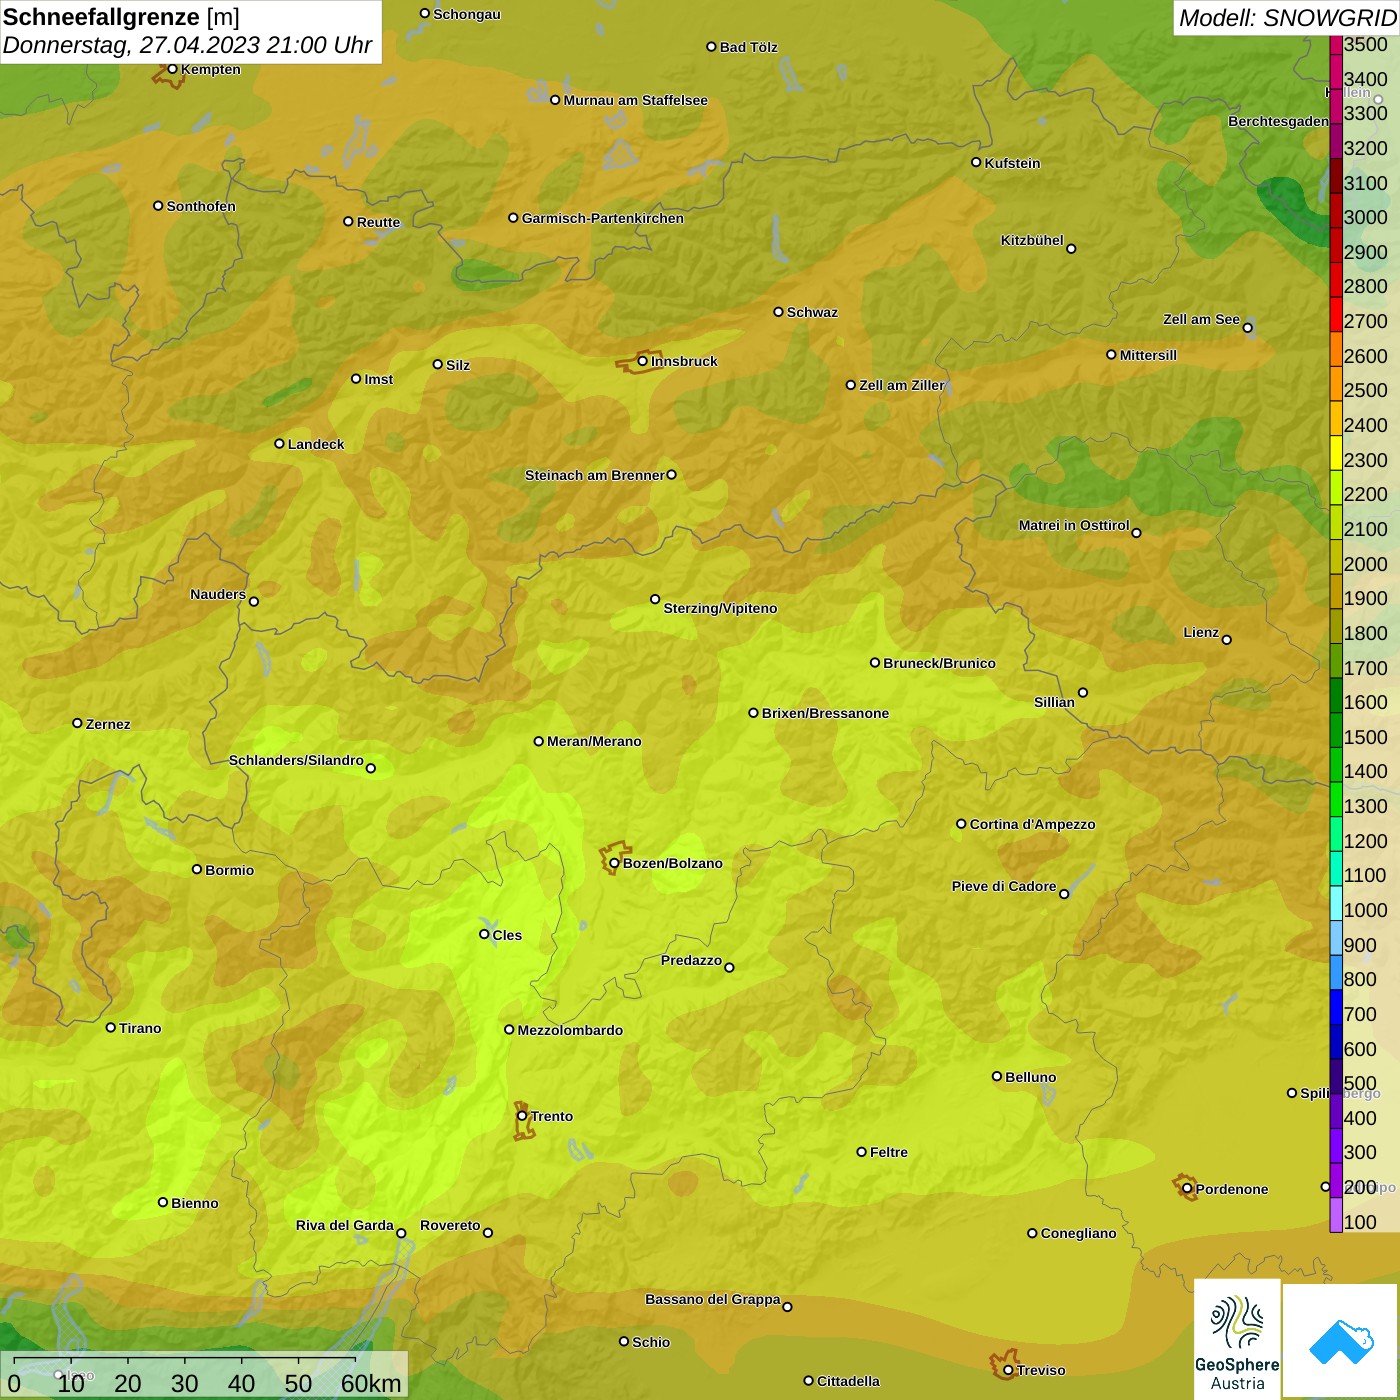
Task: Click the 'Cortina d'Ampezzo' label
Action: (x=1032, y=824)
